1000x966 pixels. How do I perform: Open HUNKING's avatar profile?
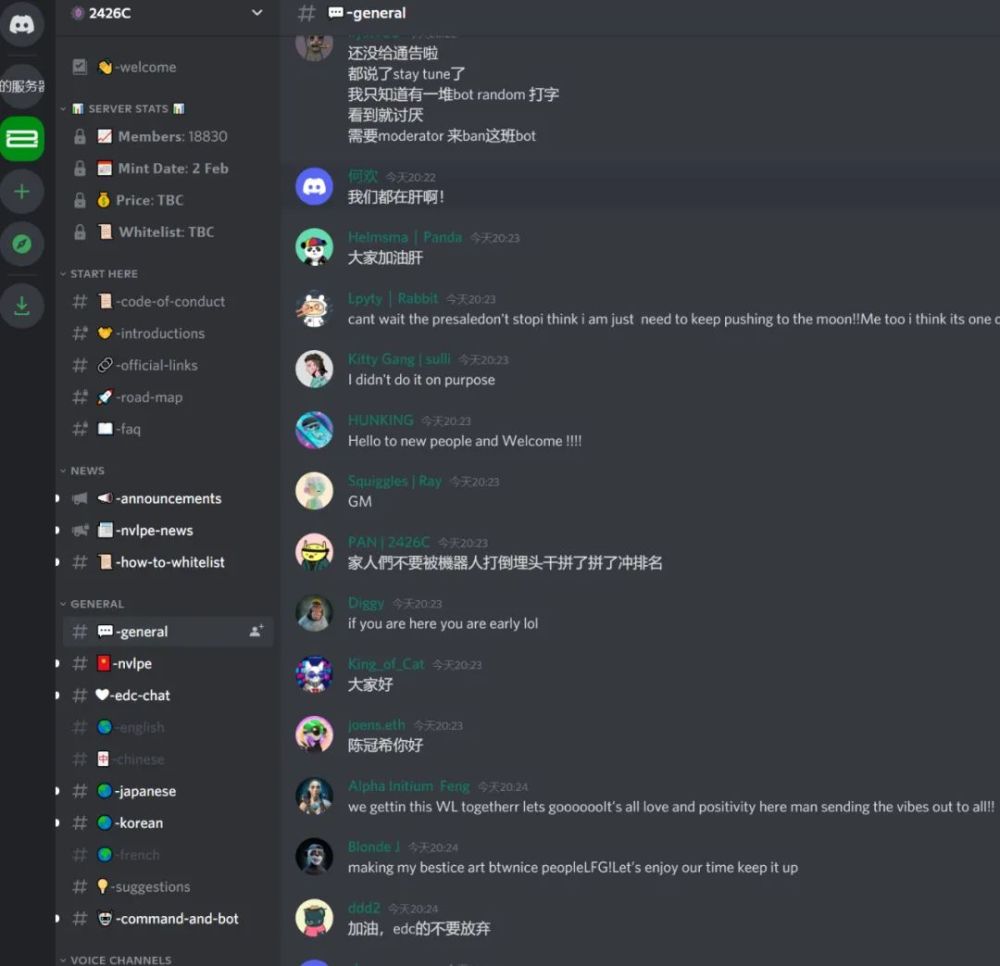tap(314, 430)
